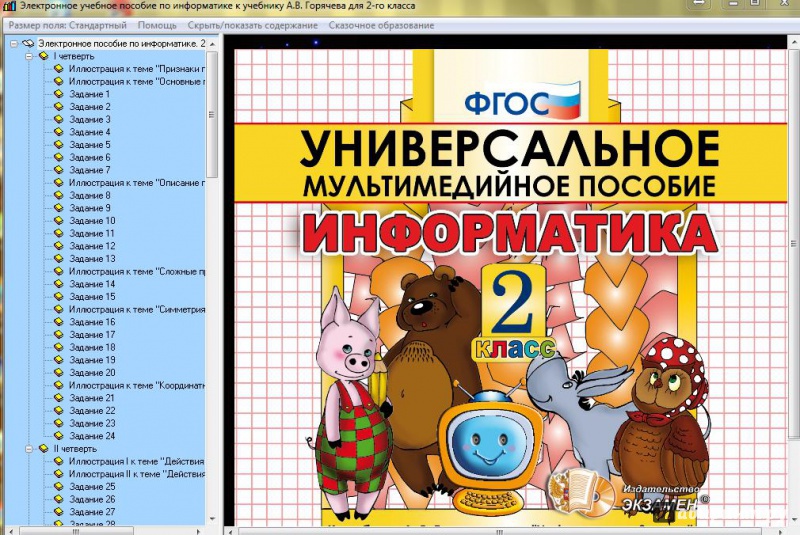This screenshot has width=800, height=535.
Task: Click the application icon in the title bar
Action: pyautogui.click(x=9, y=6)
